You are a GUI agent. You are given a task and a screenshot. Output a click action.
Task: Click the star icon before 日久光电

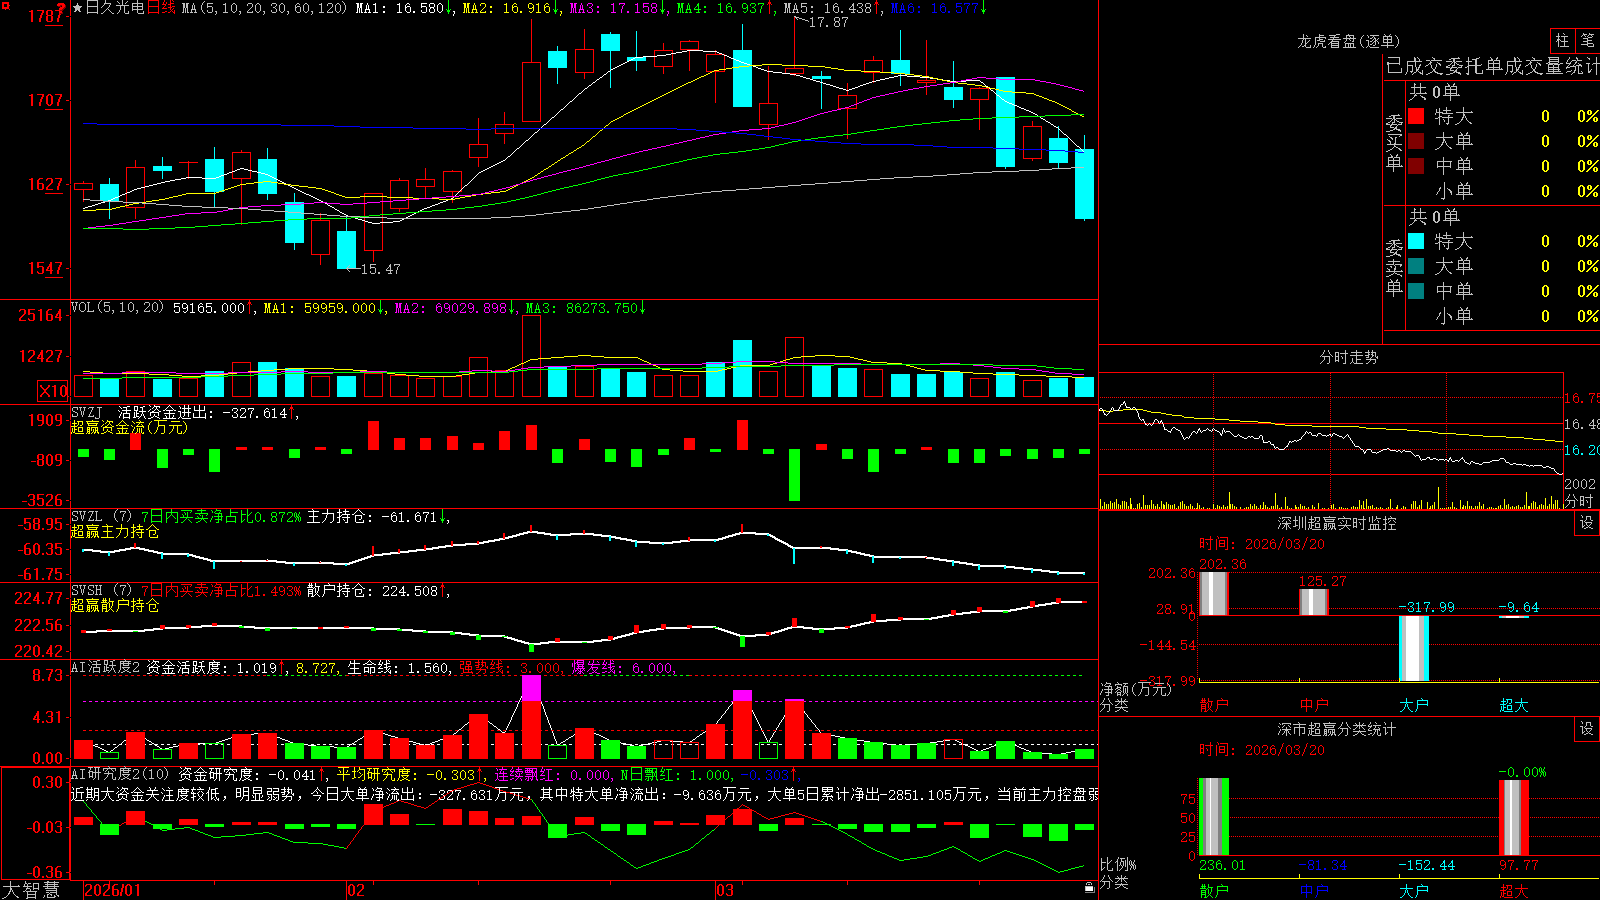[x=77, y=8]
